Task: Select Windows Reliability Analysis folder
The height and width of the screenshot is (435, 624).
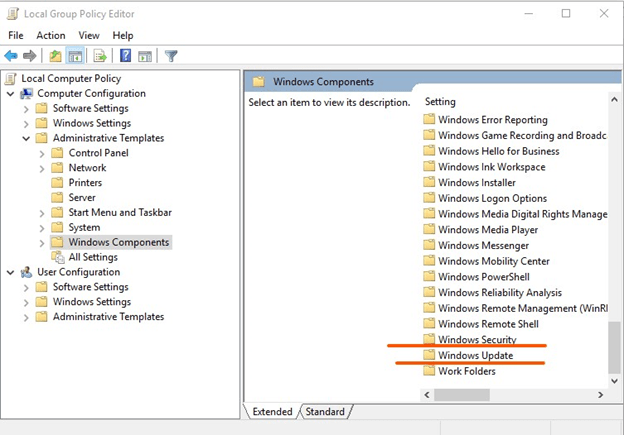Action: point(500,293)
